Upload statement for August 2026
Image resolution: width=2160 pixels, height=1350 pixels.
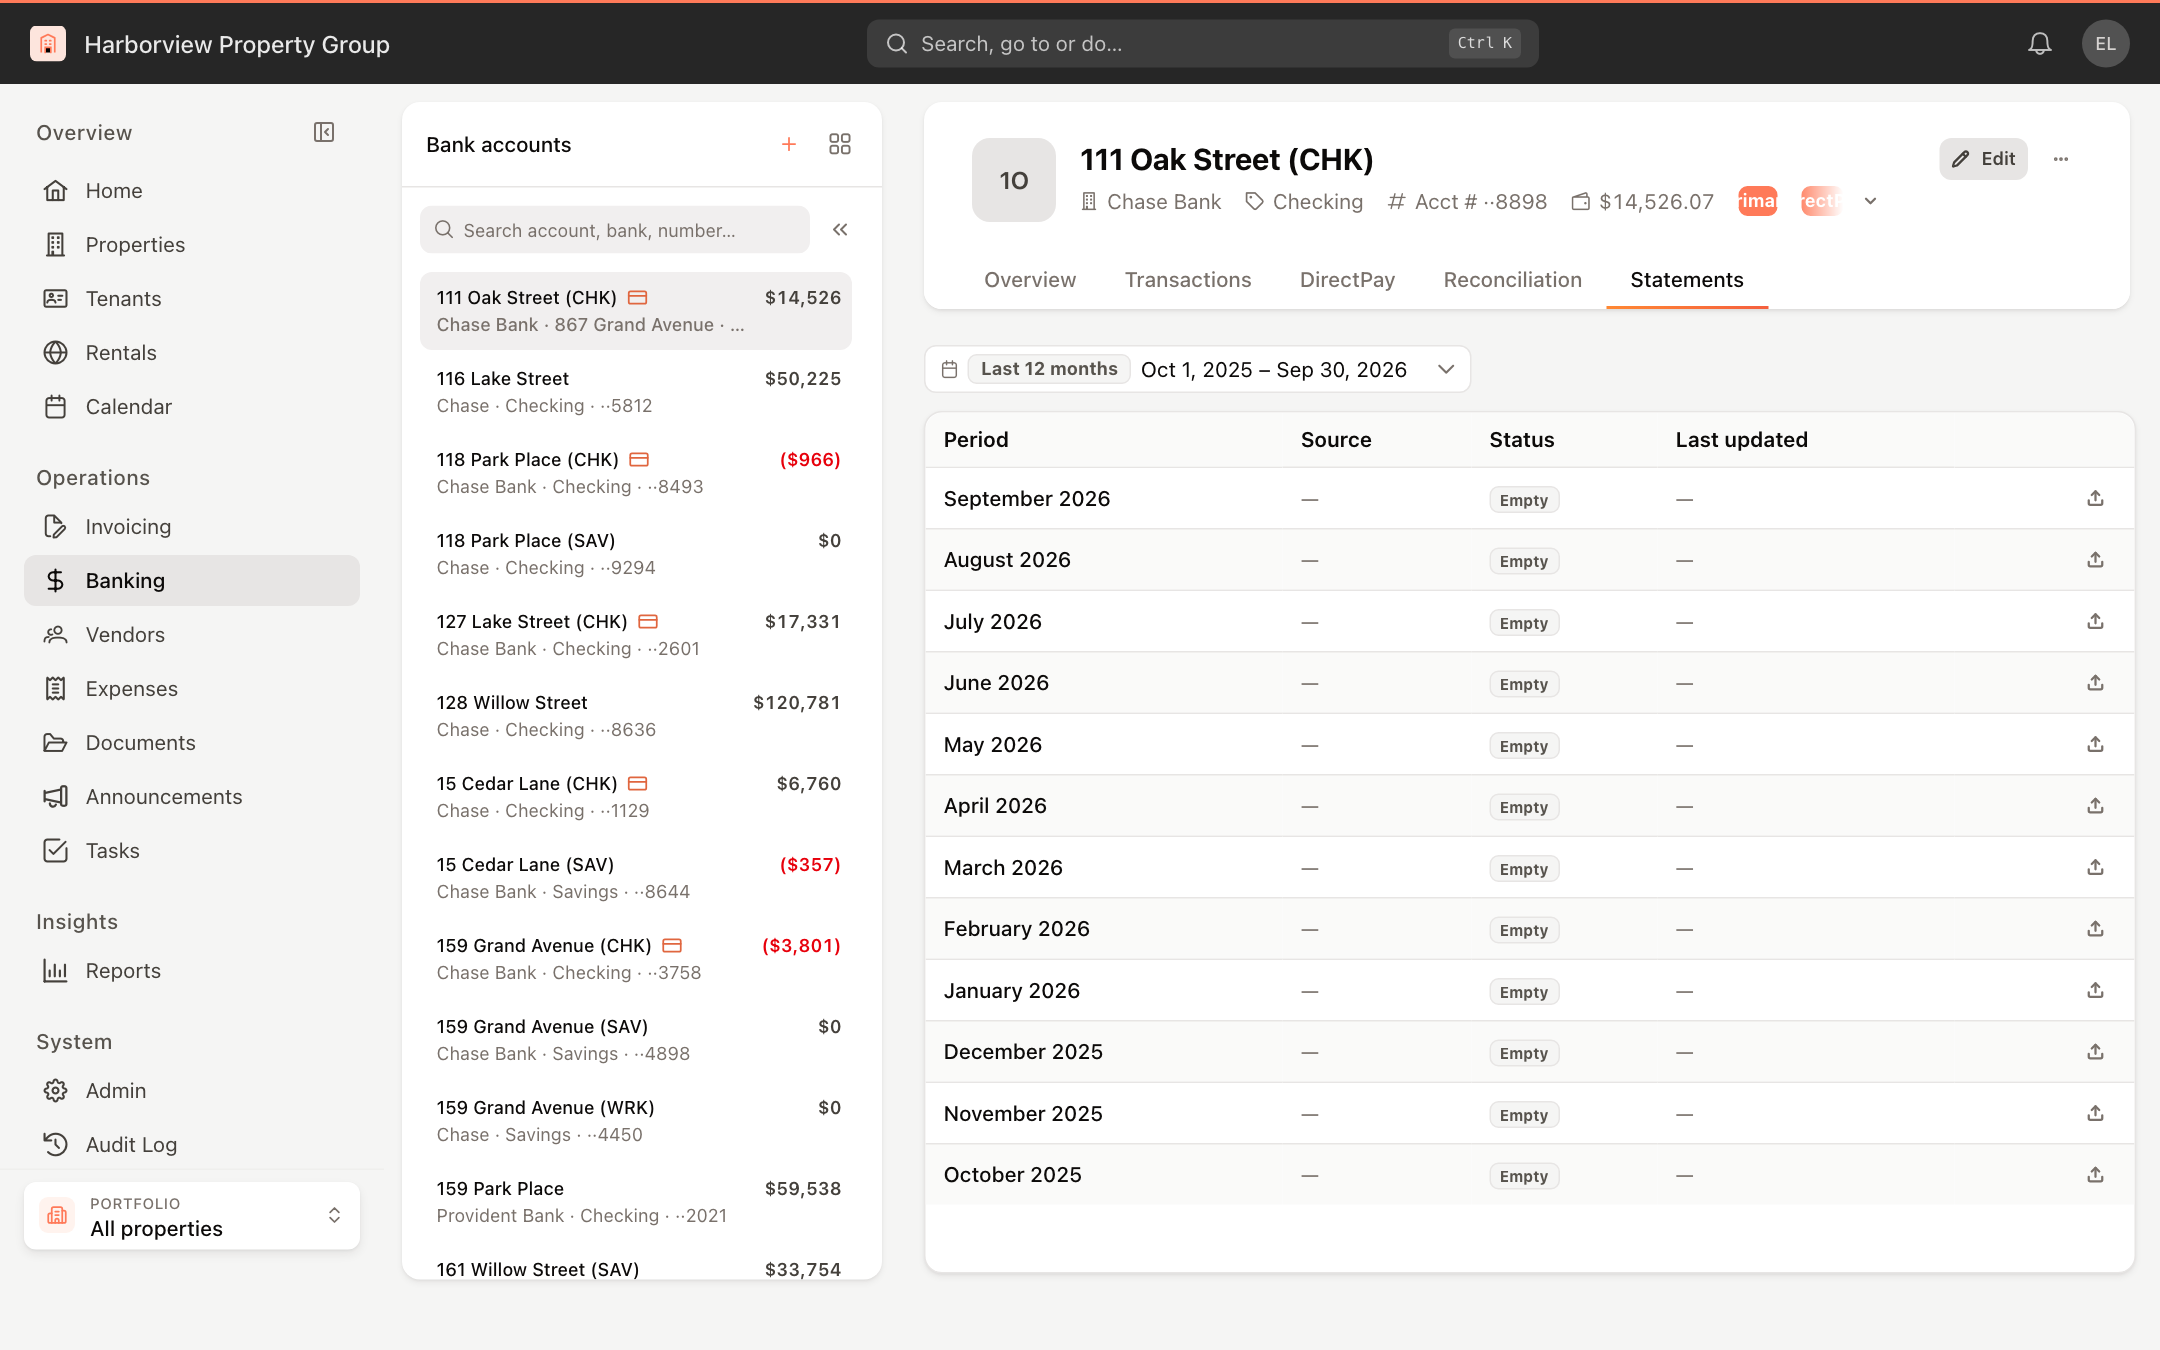pos(2095,560)
